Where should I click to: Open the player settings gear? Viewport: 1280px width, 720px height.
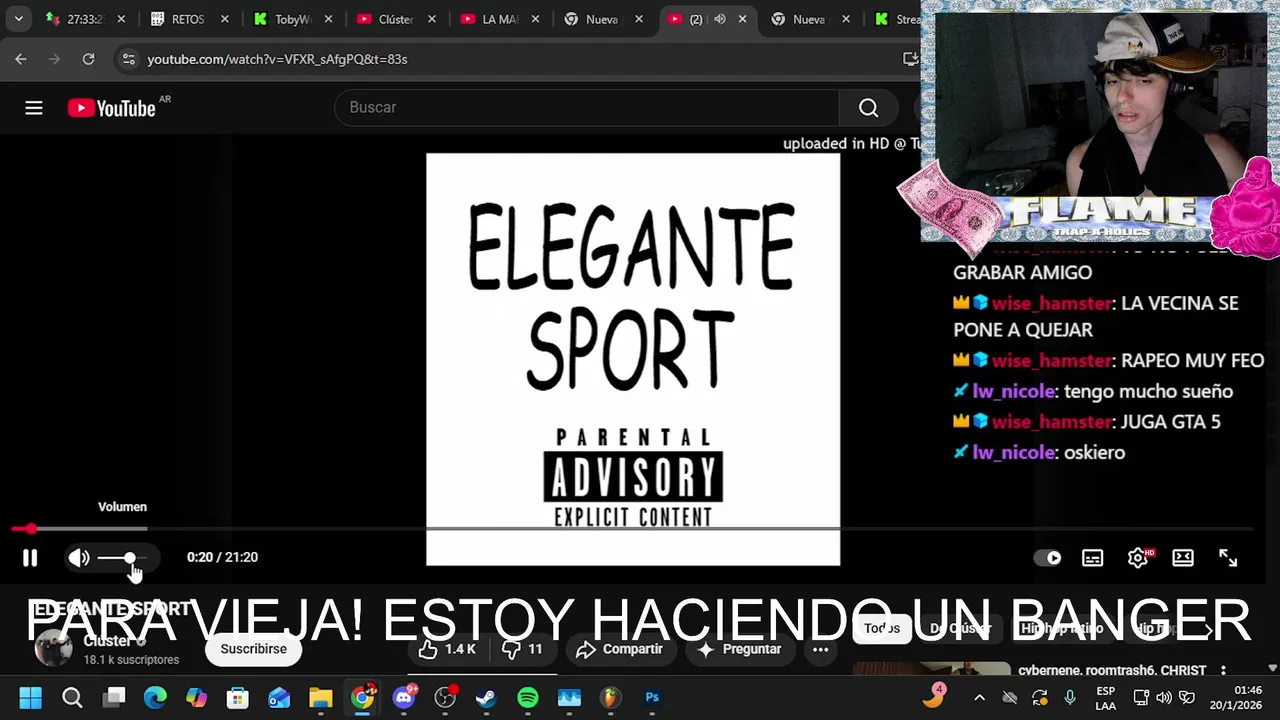pos(1138,558)
